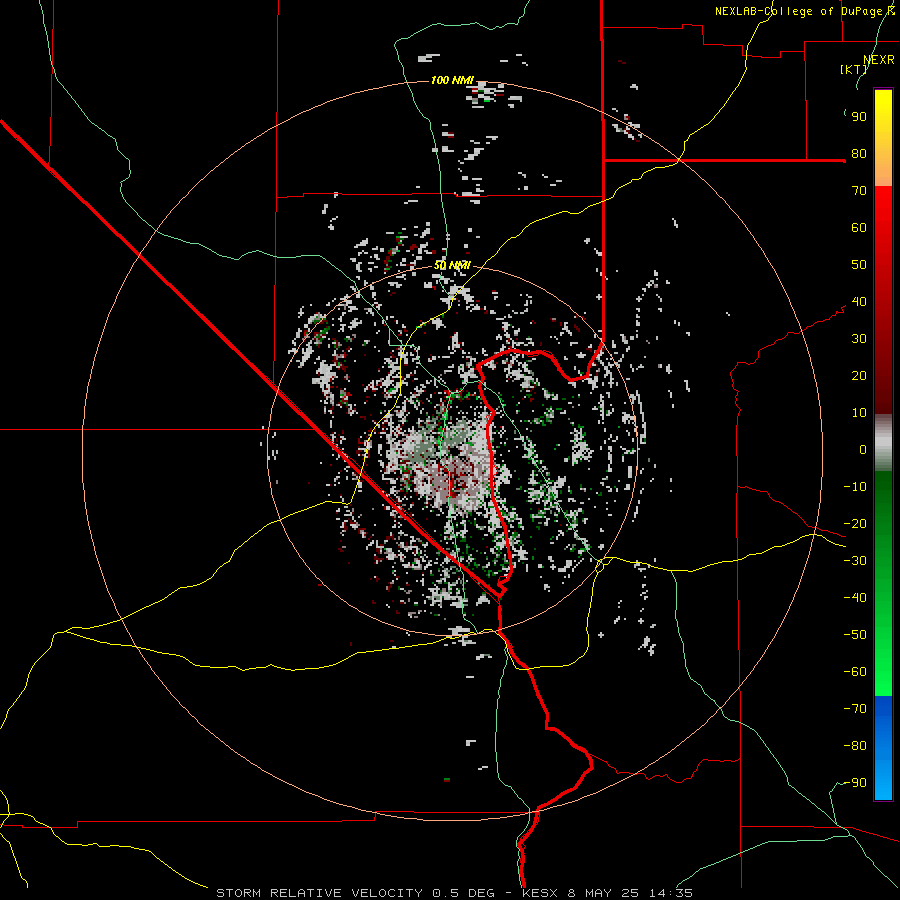Click the -70 value on velocity scale
Image resolution: width=900 pixels, height=900 pixels.
[855, 709]
